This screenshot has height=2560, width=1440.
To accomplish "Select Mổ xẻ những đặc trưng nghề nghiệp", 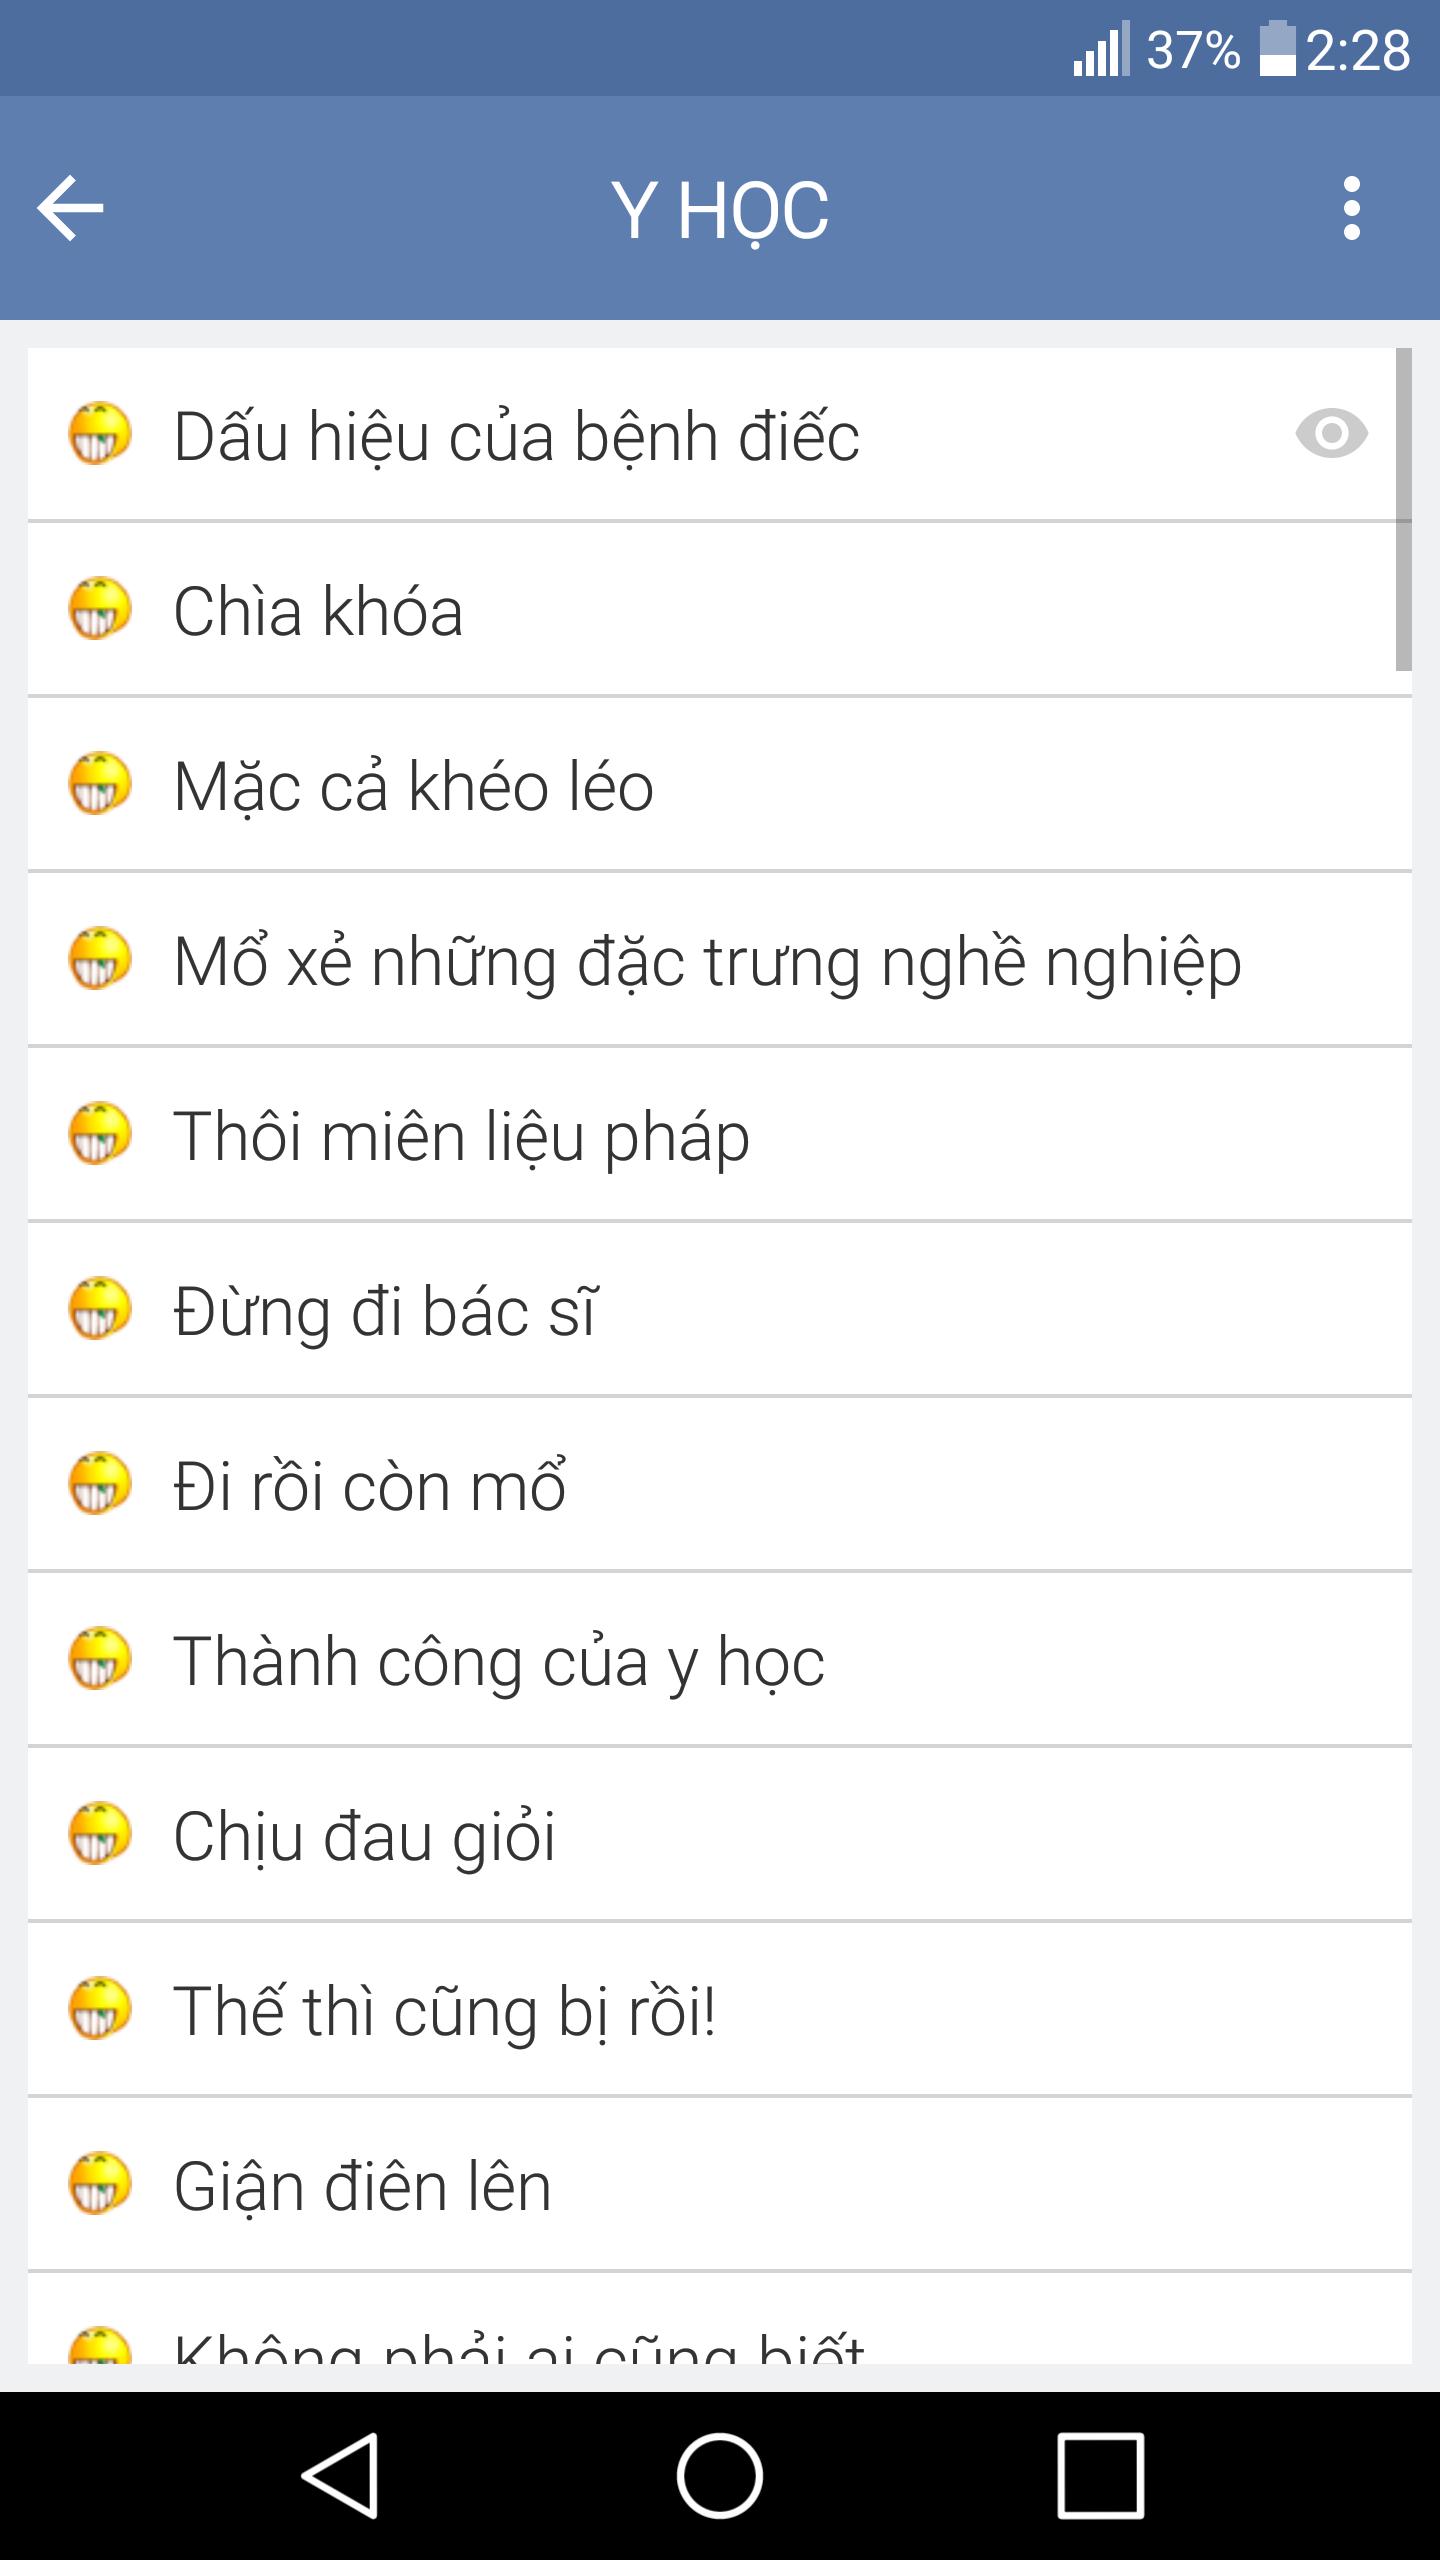I will click(x=720, y=959).
